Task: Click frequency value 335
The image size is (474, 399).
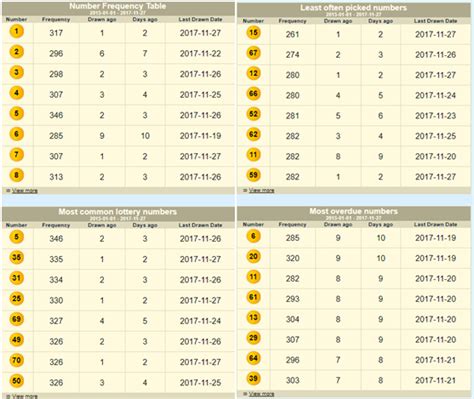Action: pyautogui.click(x=56, y=259)
